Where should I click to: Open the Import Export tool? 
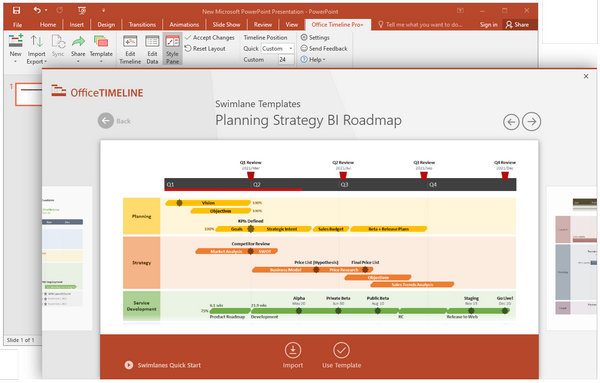coord(37,49)
